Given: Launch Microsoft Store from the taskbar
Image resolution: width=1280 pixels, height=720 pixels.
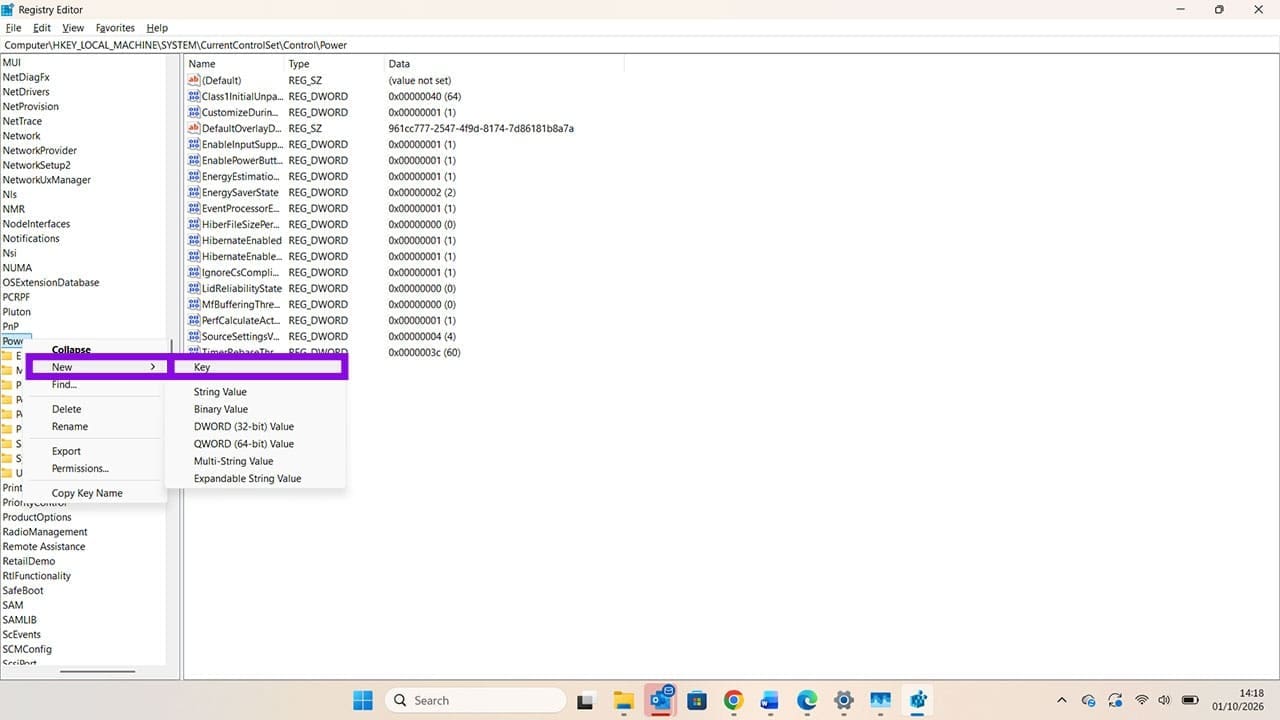Looking at the screenshot, I should click(697, 700).
